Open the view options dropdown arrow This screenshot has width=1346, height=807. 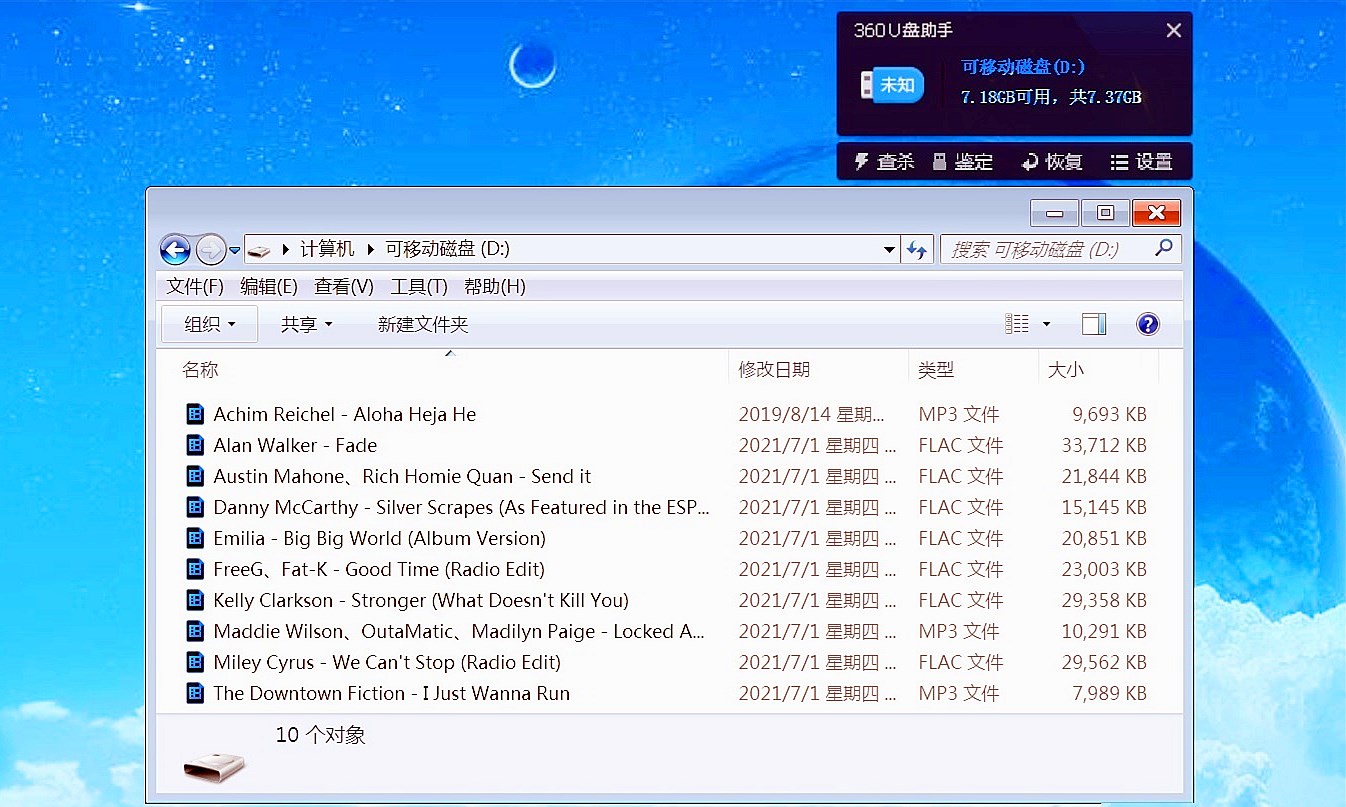click(1046, 324)
